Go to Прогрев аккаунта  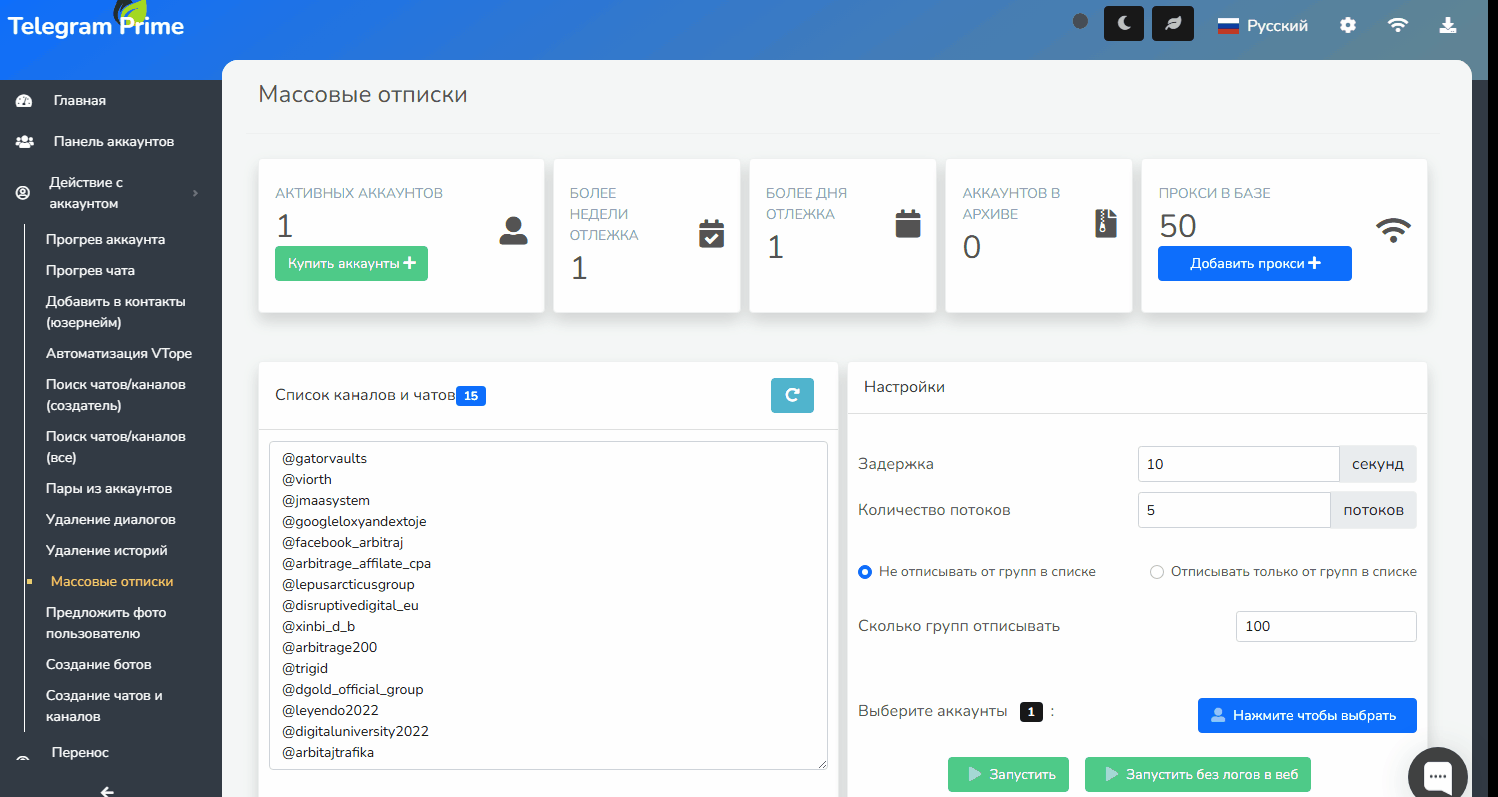(105, 240)
